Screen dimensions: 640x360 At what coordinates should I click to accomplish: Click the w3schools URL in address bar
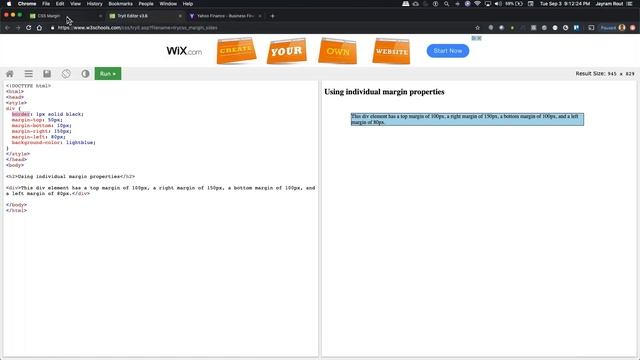point(138,28)
